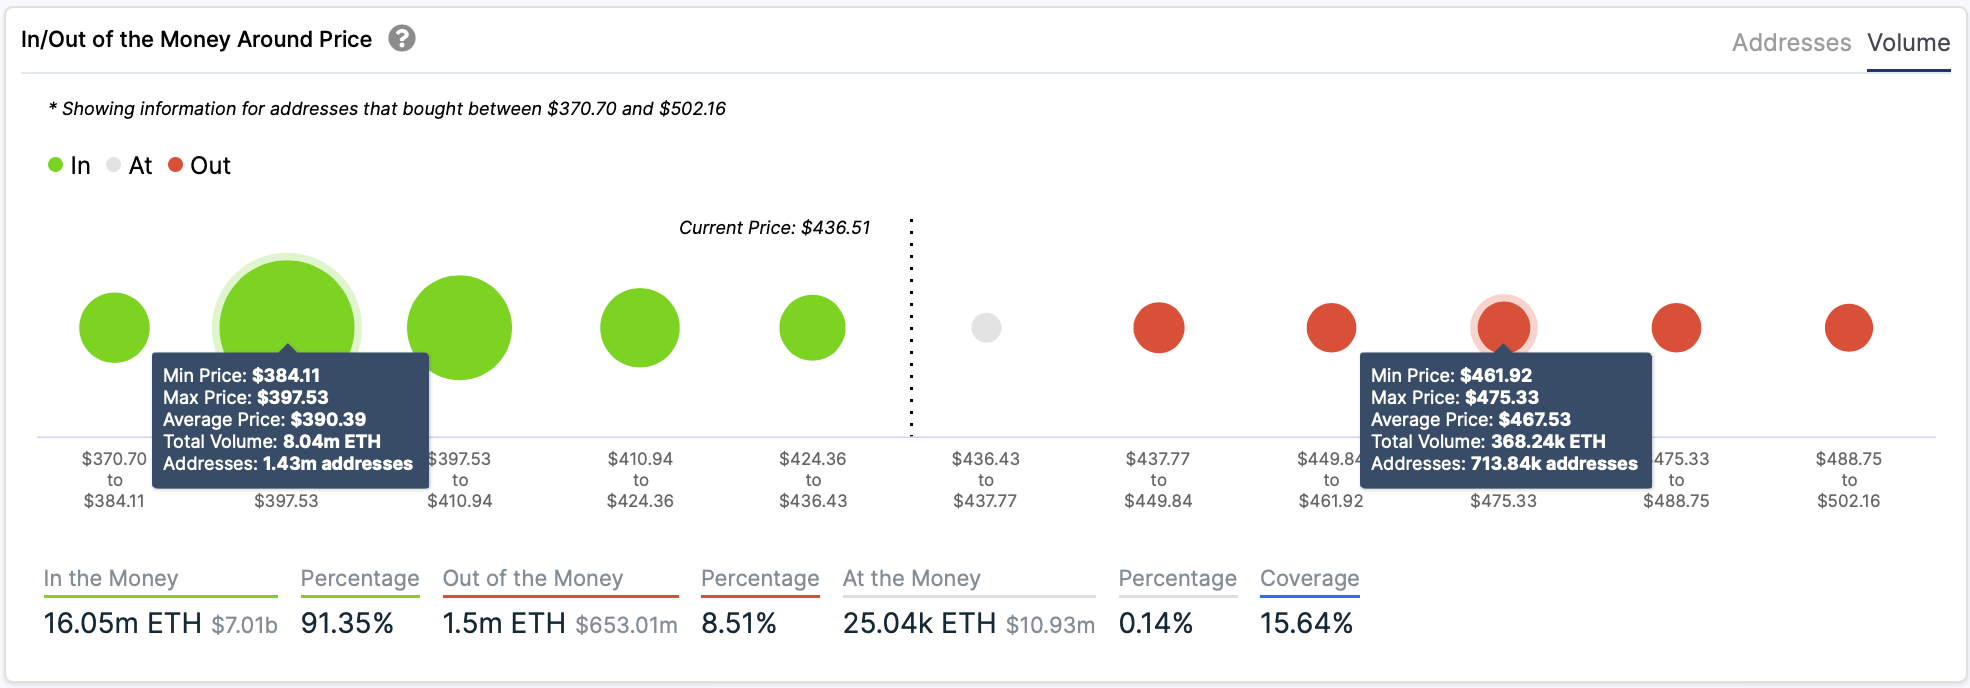Click the red bubble for $475.33 to $488.75
This screenshot has height=688, width=1970.
pyautogui.click(x=1676, y=327)
